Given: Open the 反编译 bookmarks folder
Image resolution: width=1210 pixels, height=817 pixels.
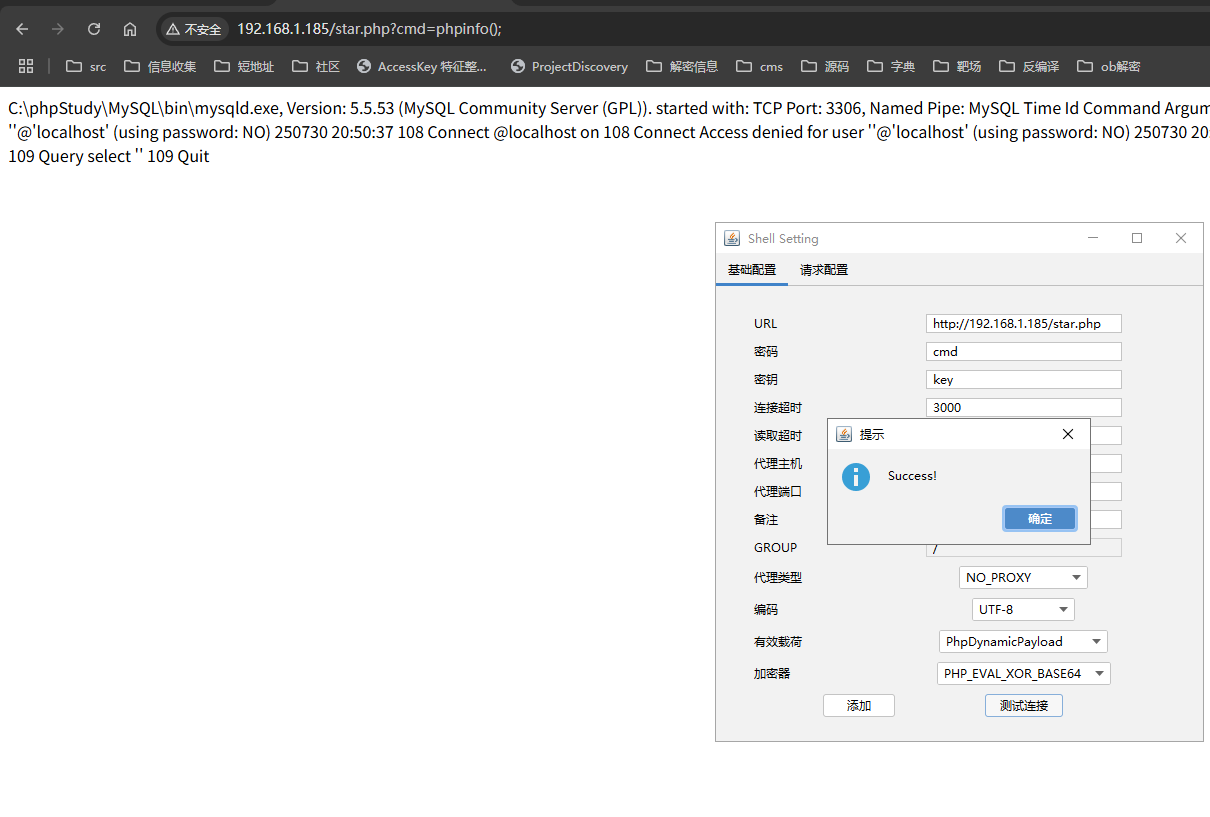Looking at the screenshot, I should coord(1040,66).
